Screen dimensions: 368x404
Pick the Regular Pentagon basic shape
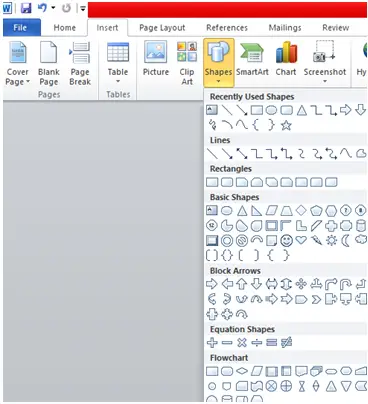pos(316,211)
